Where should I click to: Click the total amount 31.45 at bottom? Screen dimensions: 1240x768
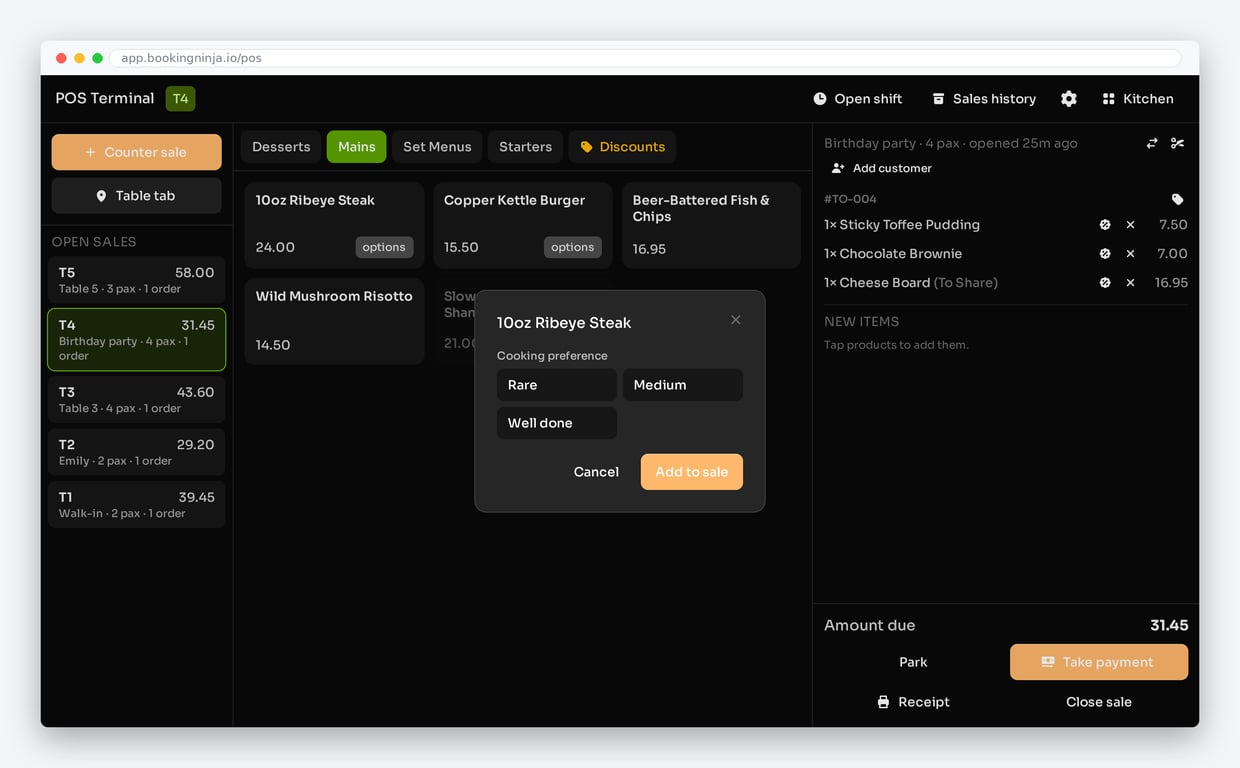click(1169, 625)
